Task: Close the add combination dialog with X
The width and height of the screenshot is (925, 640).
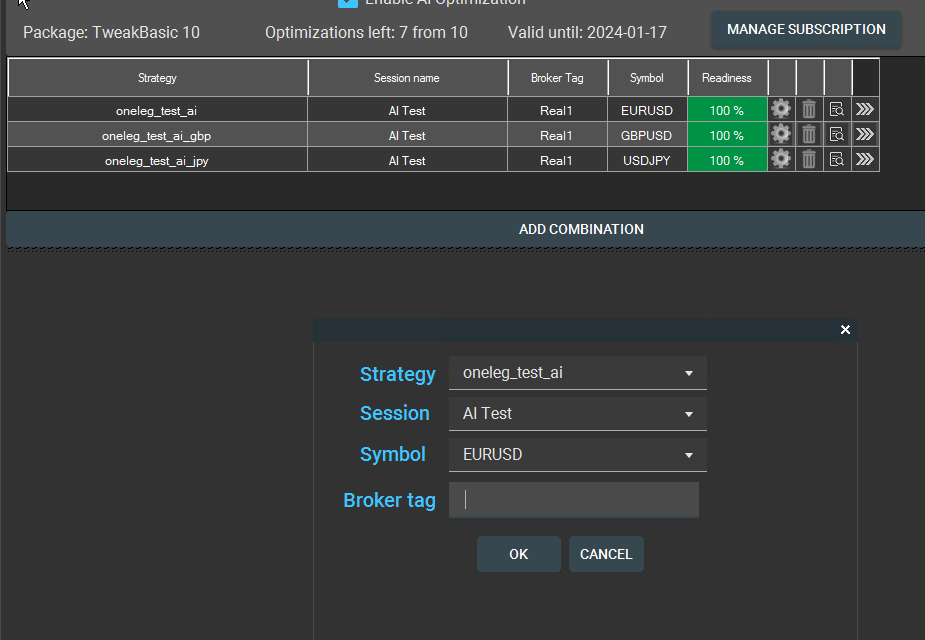Action: click(x=845, y=330)
